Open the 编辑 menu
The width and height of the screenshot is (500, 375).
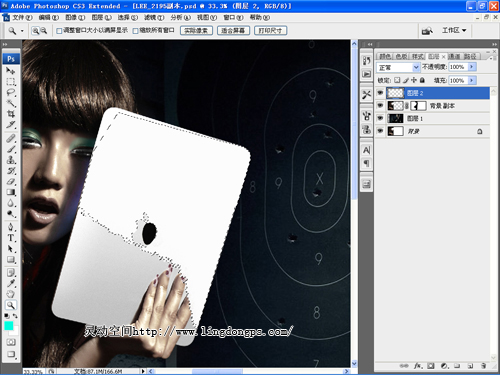[x=49, y=17]
